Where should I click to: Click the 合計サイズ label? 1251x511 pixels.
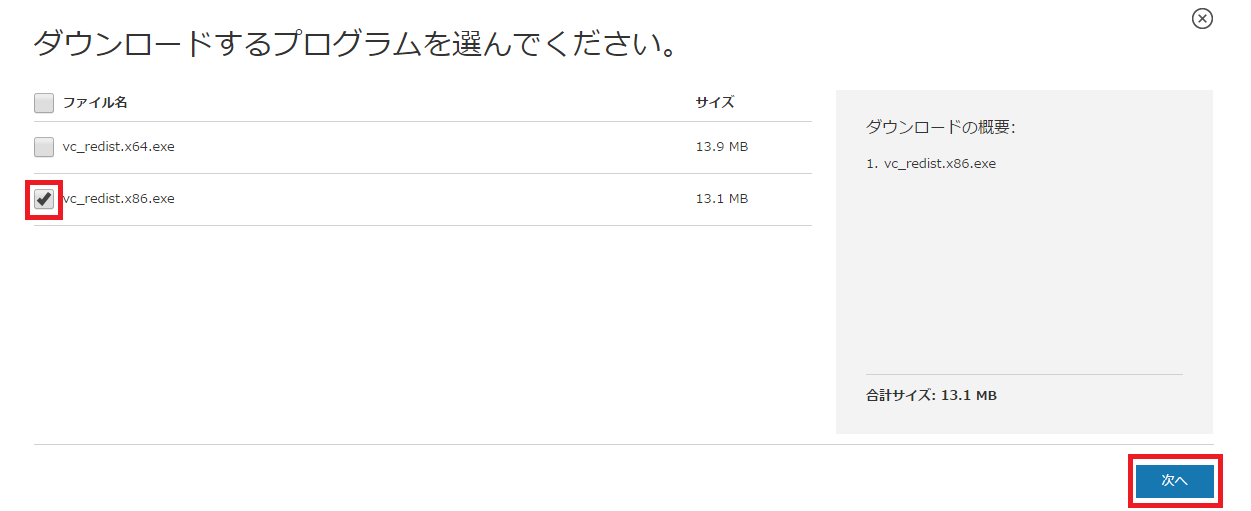click(x=901, y=395)
